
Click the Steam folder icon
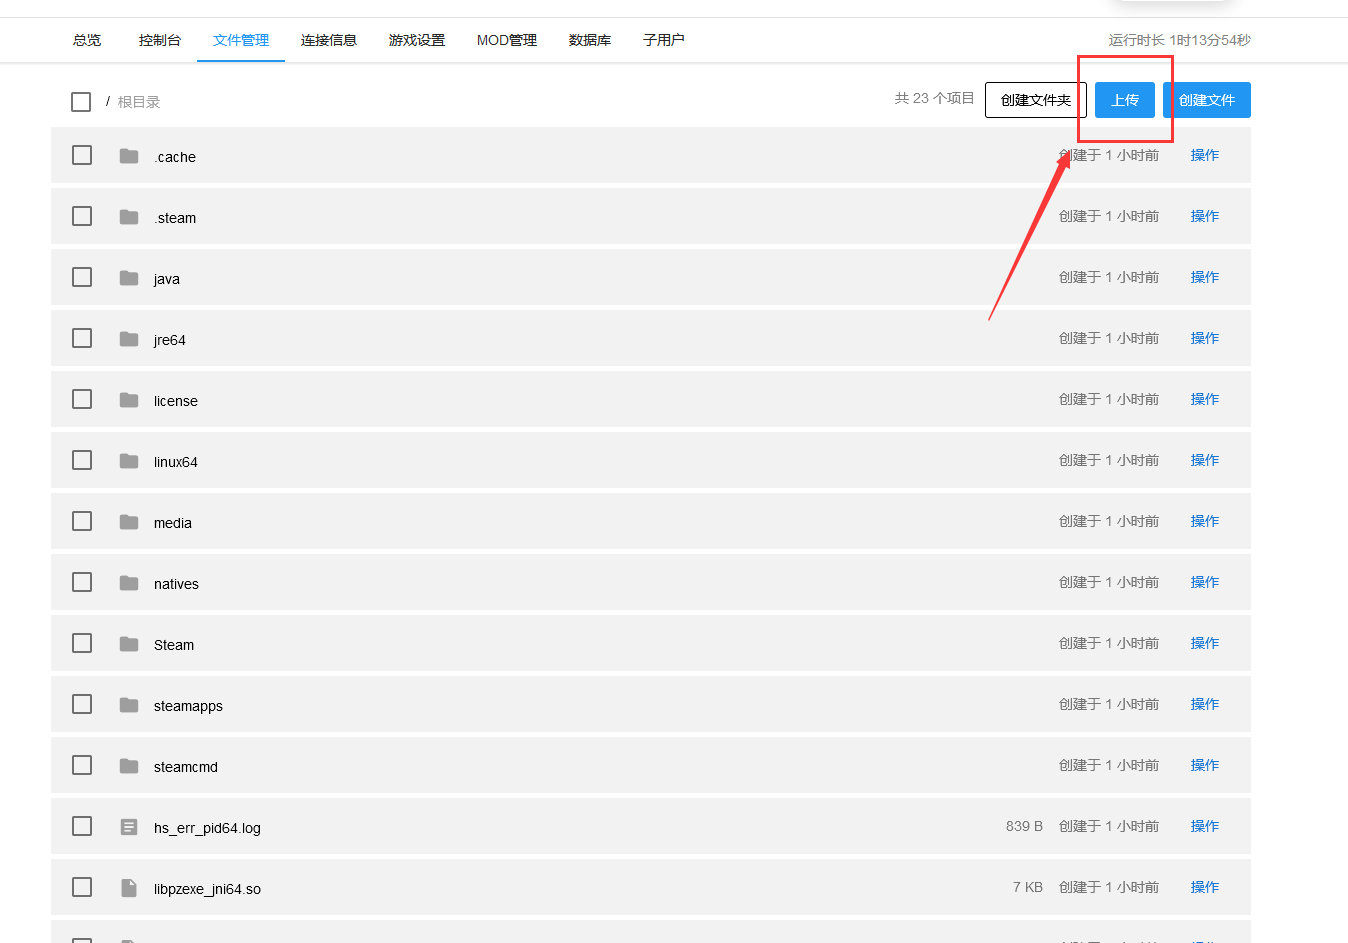pyautogui.click(x=129, y=644)
